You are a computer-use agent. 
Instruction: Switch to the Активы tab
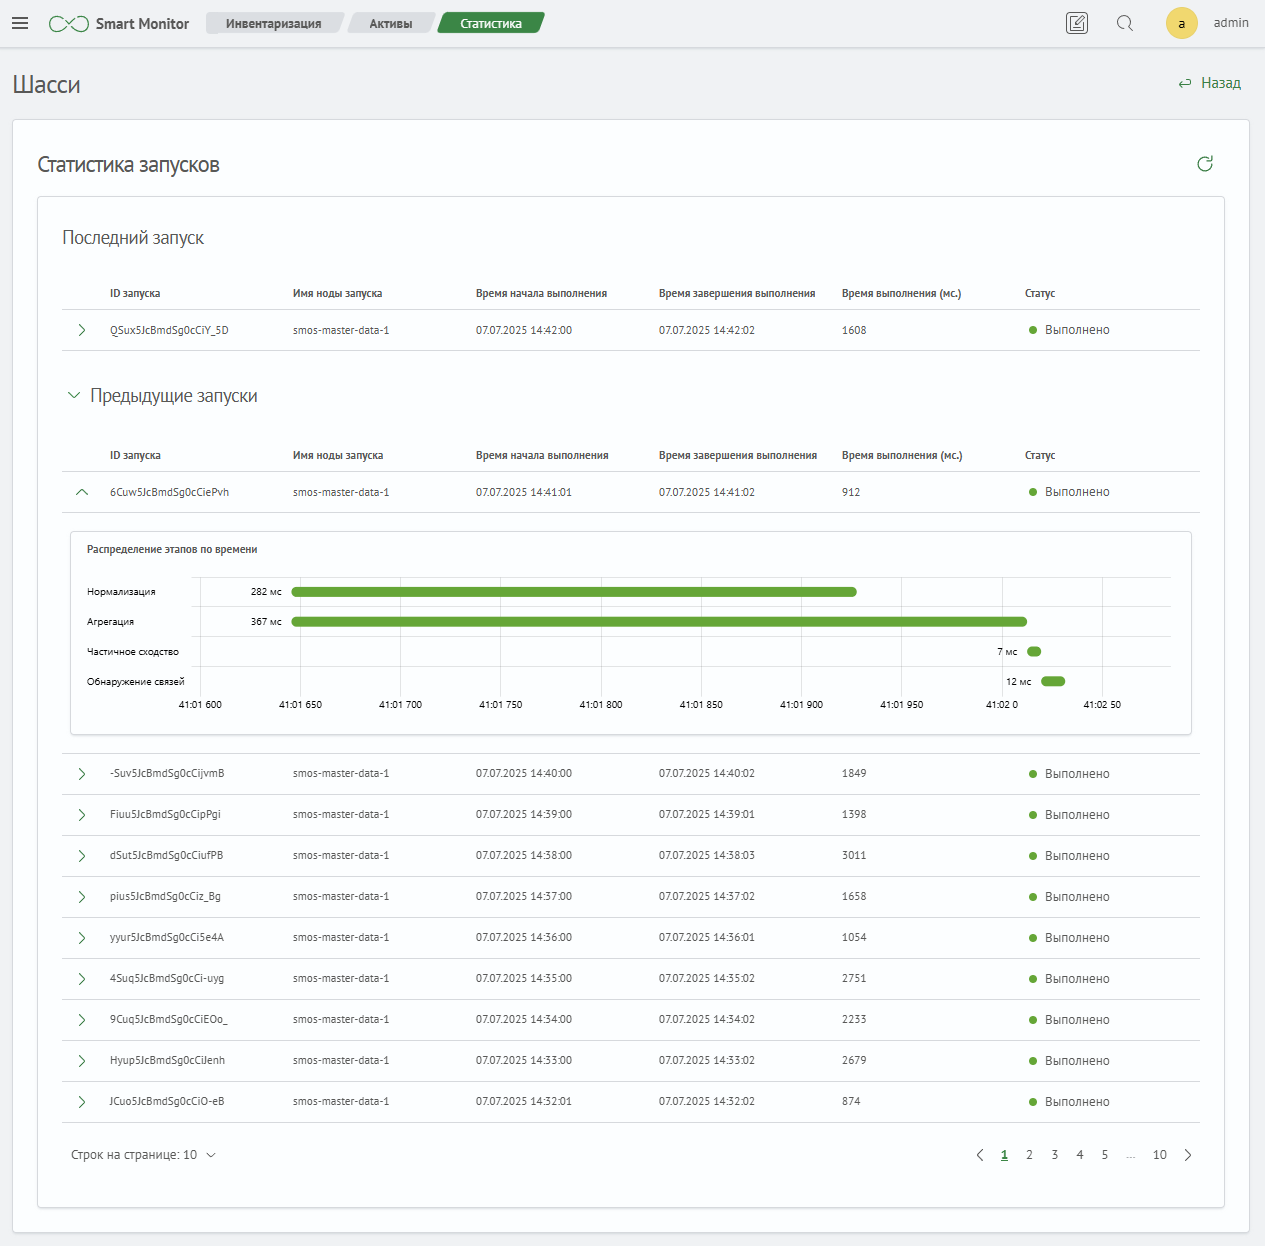(391, 23)
